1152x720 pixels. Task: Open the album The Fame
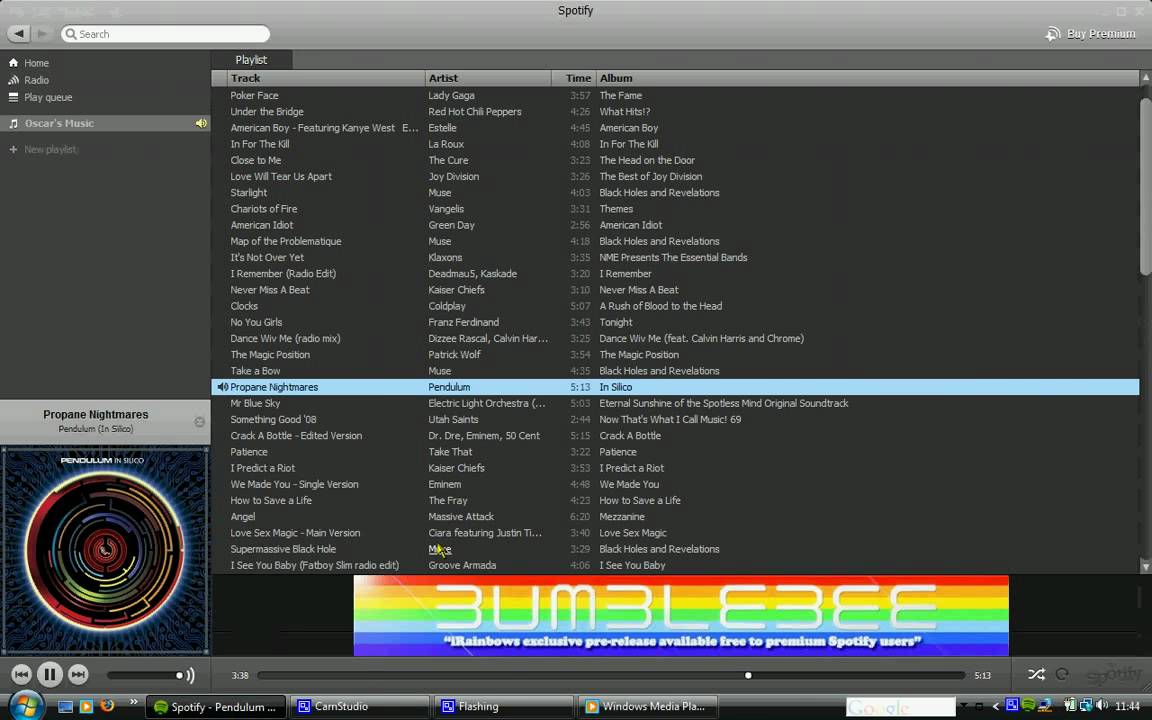(620, 96)
